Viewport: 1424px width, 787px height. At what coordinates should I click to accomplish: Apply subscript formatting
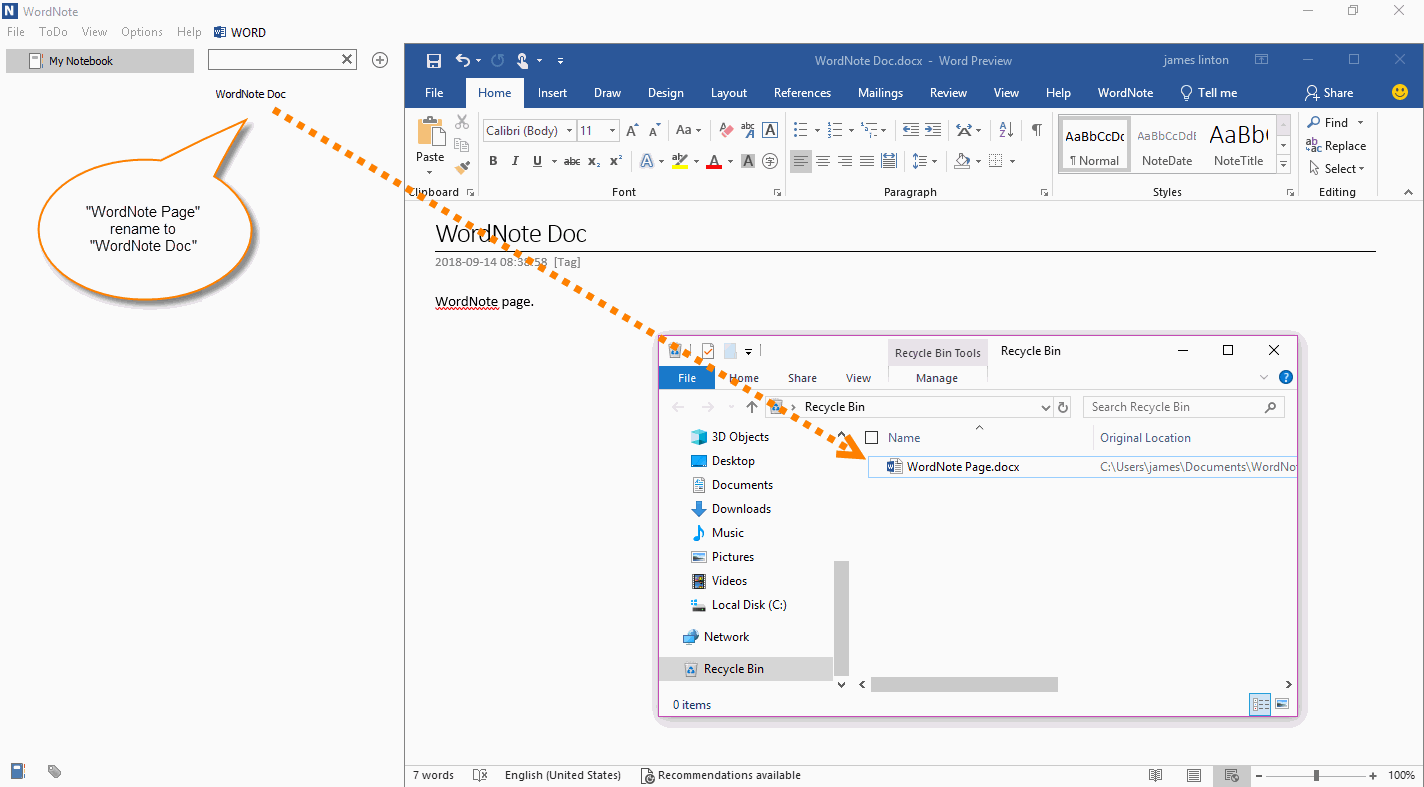tap(594, 161)
